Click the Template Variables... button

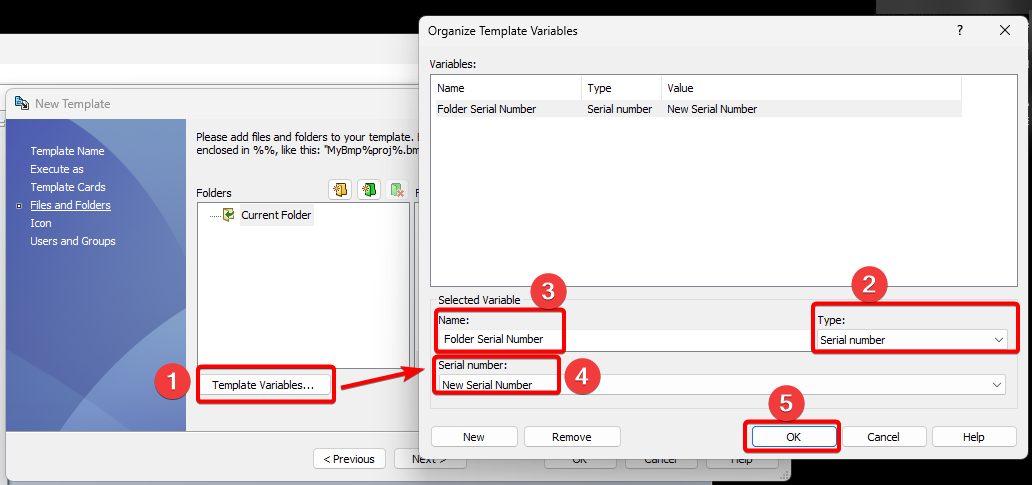263,385
